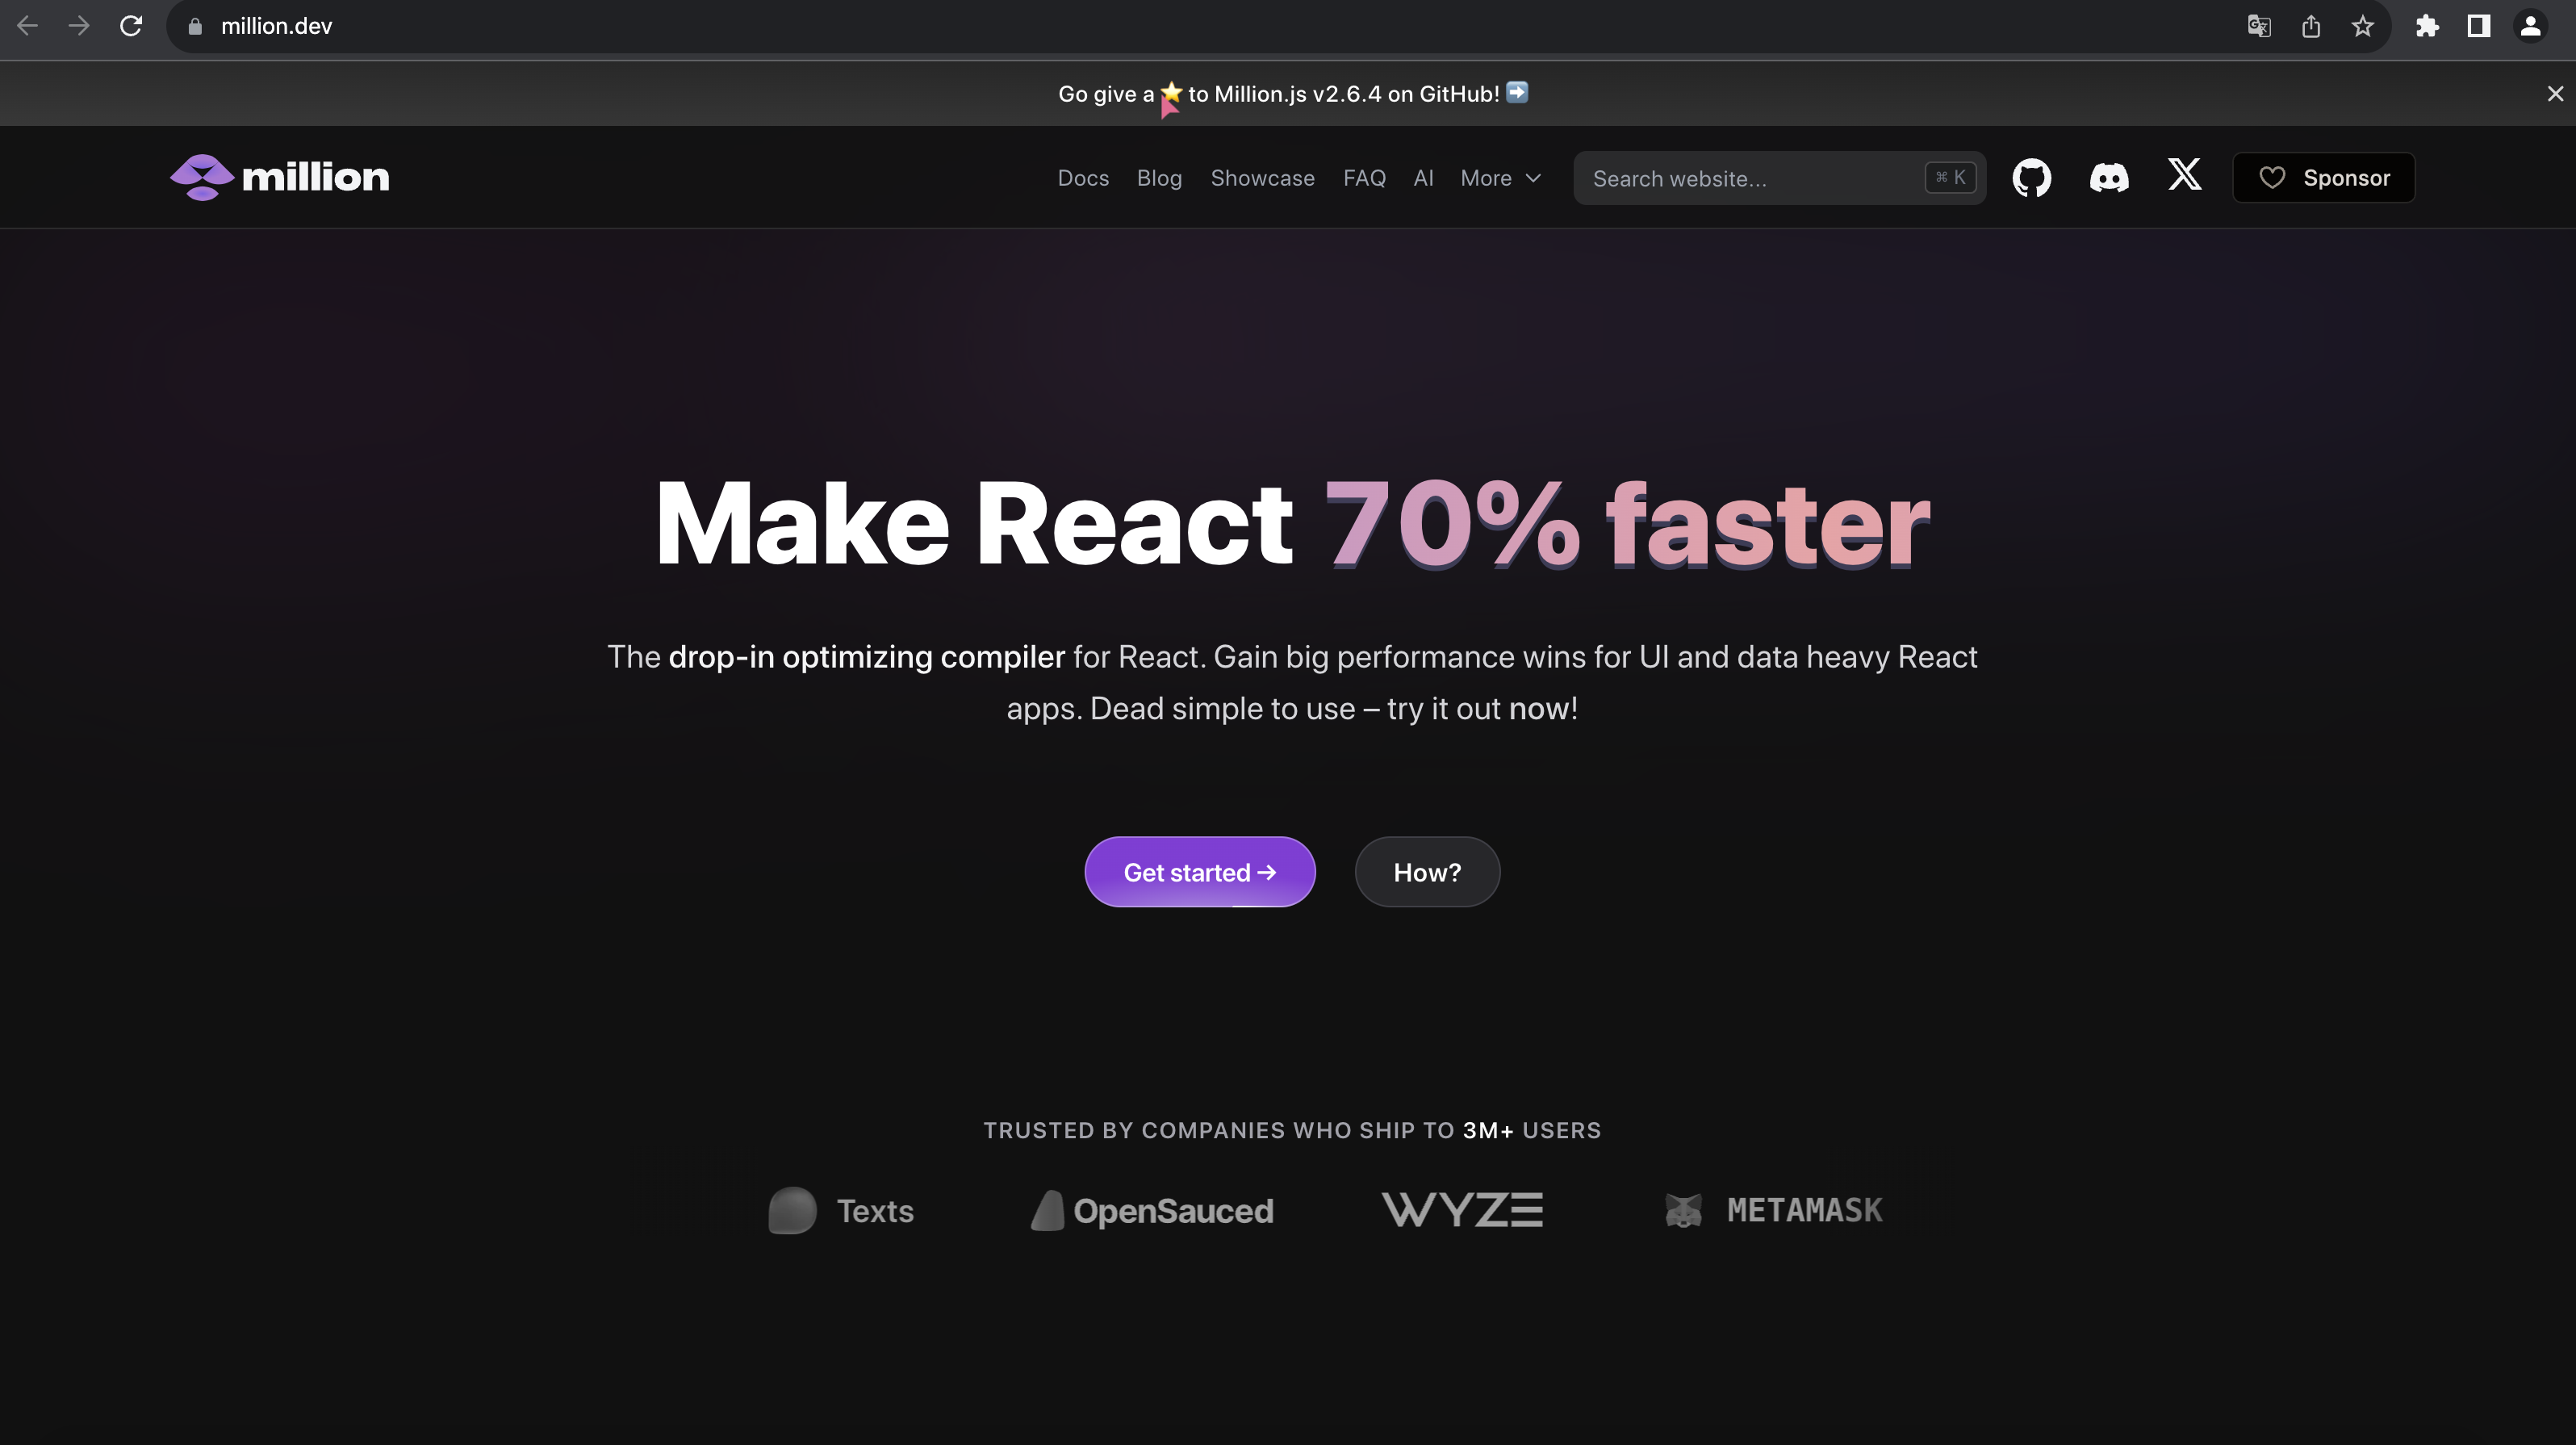This screenshot has width=2576, height=1445.
Task: Click the Showcase navigation tab
Action: (x=1263, y=177)
